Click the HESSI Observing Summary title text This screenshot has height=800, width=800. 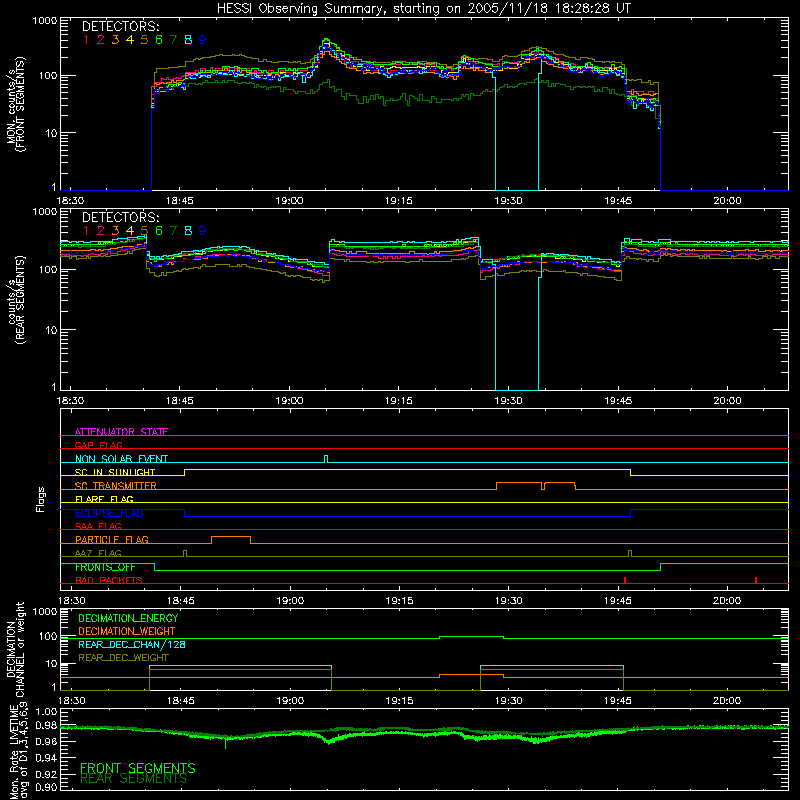point(423,8)
